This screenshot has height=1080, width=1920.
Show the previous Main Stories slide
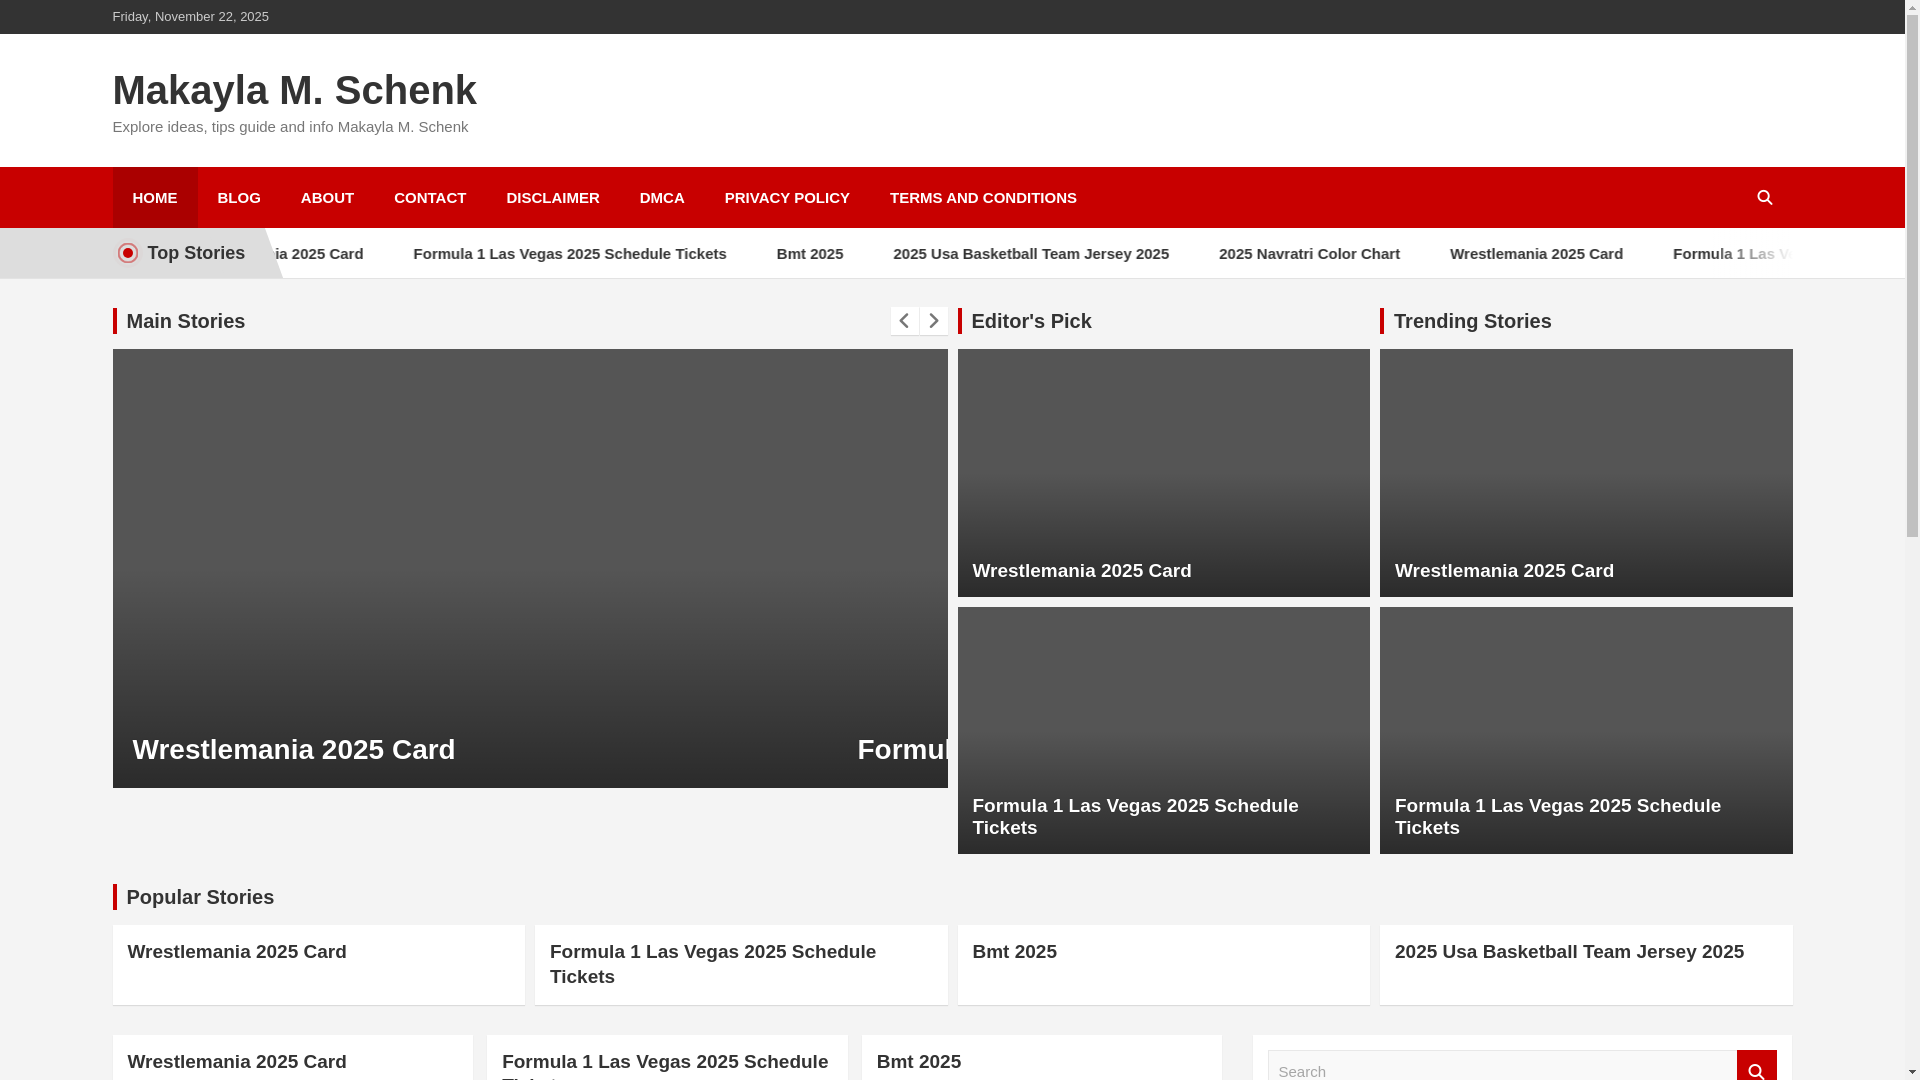click(x=904, y=321)
